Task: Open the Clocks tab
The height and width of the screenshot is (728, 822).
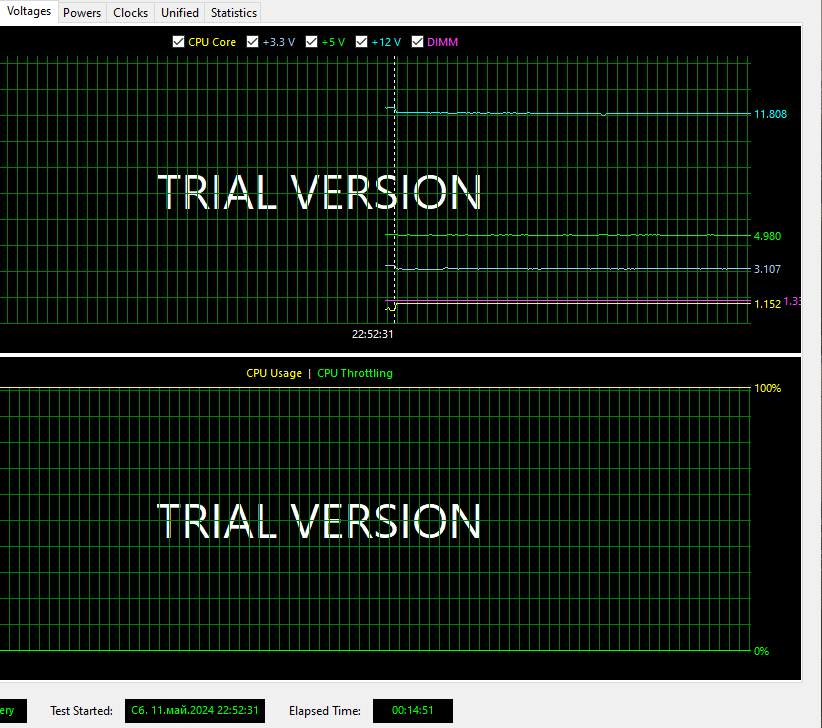Action: pos(130,13)
